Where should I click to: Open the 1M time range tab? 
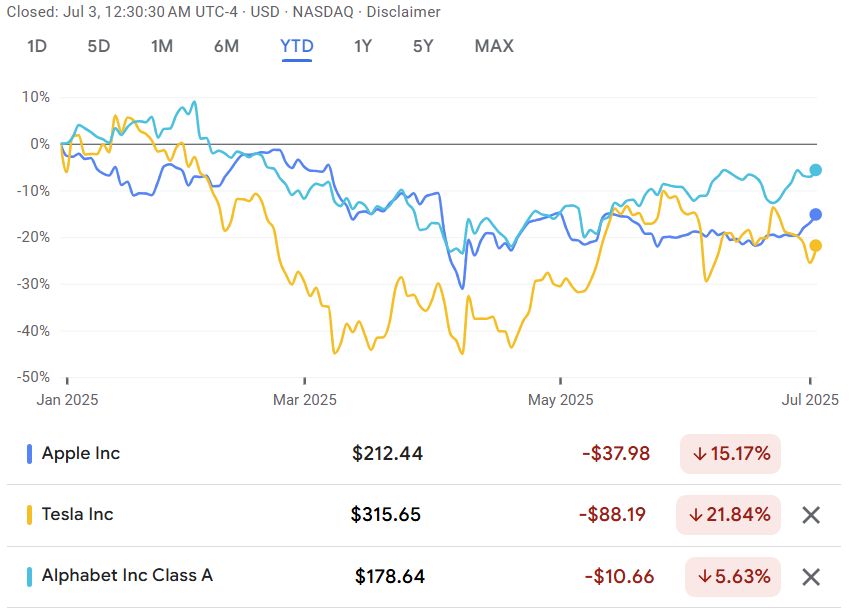click(x=162, y=46)
